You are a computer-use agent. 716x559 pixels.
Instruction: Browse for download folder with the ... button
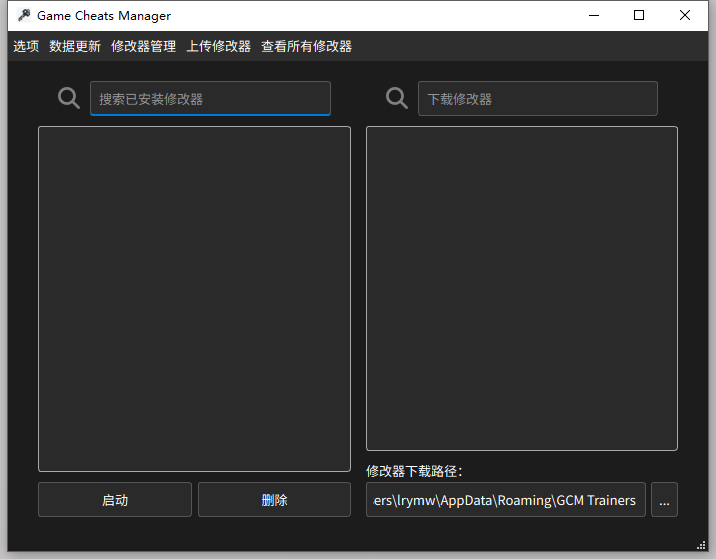pos(664,500)
